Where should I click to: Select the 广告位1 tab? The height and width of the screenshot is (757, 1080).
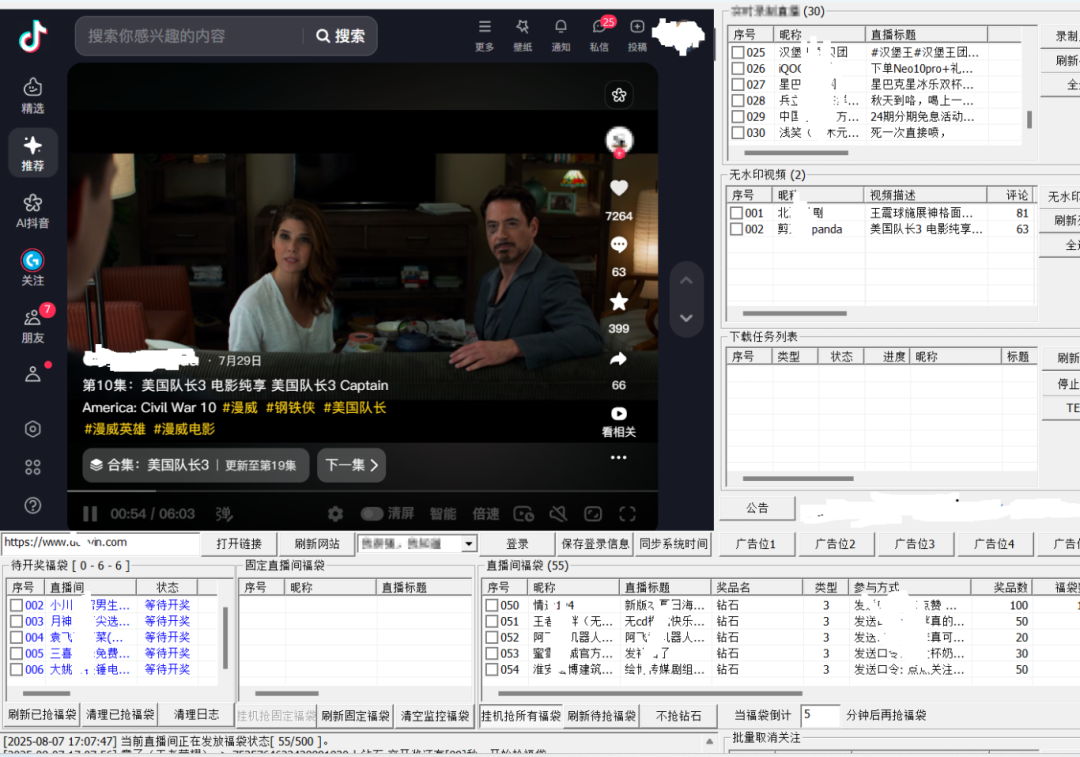(756, 544)
